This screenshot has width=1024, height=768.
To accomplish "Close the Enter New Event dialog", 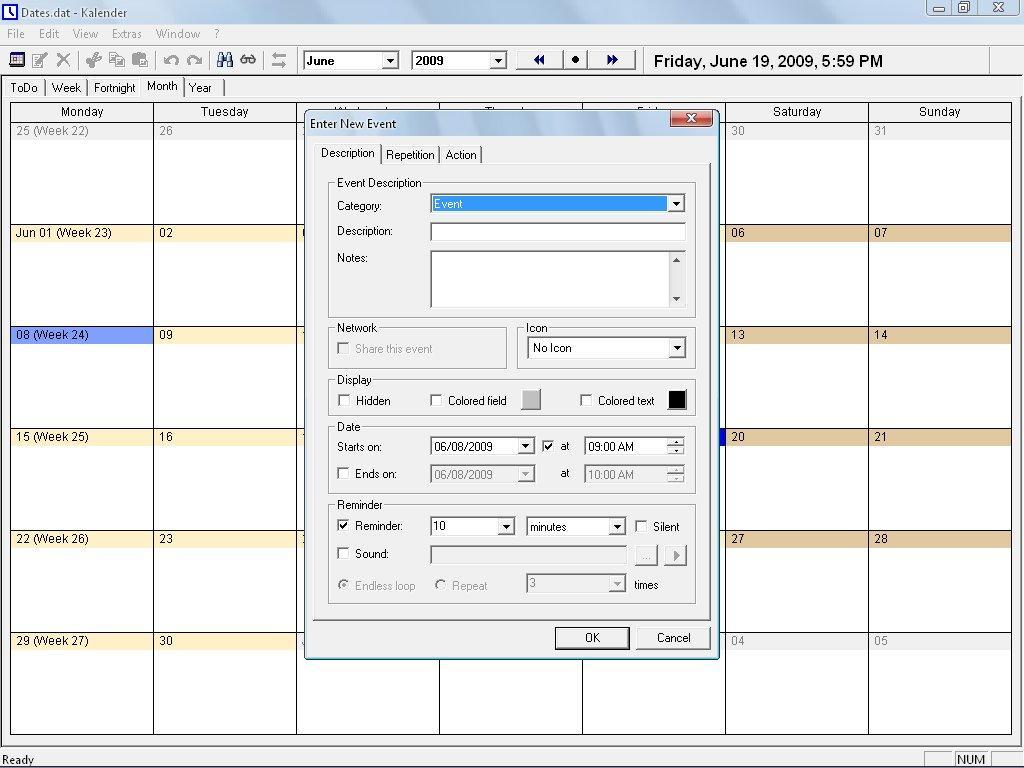I will click(691, 118).
